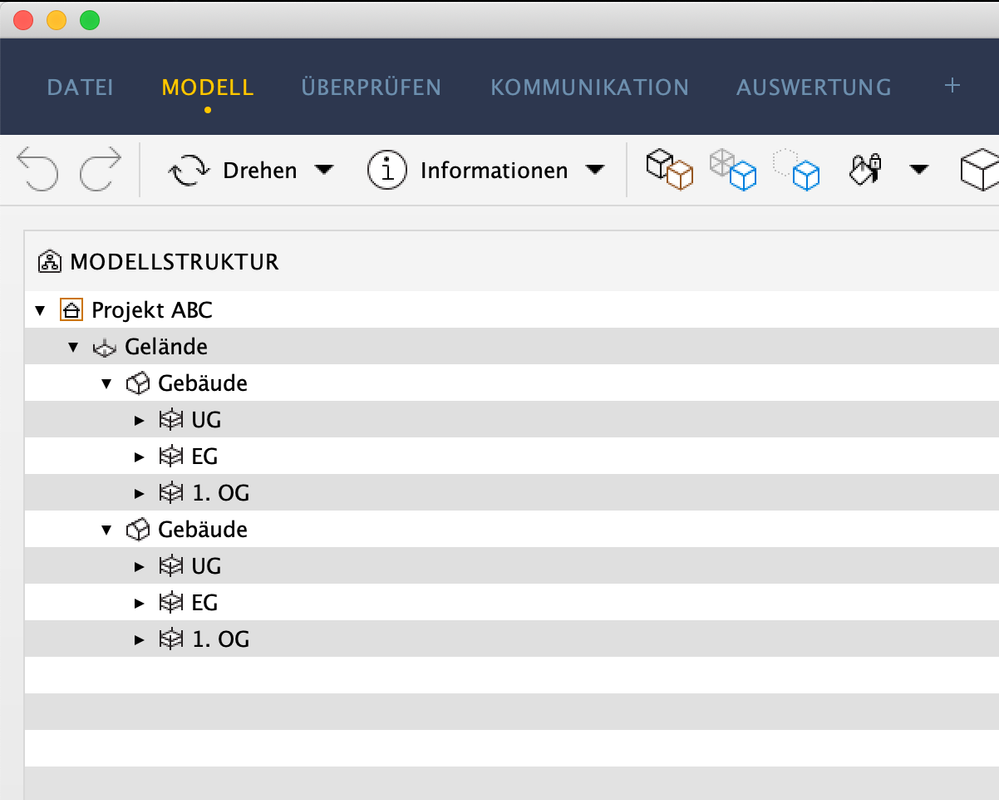Expand the first UG storey node

[x=139, y=421]
